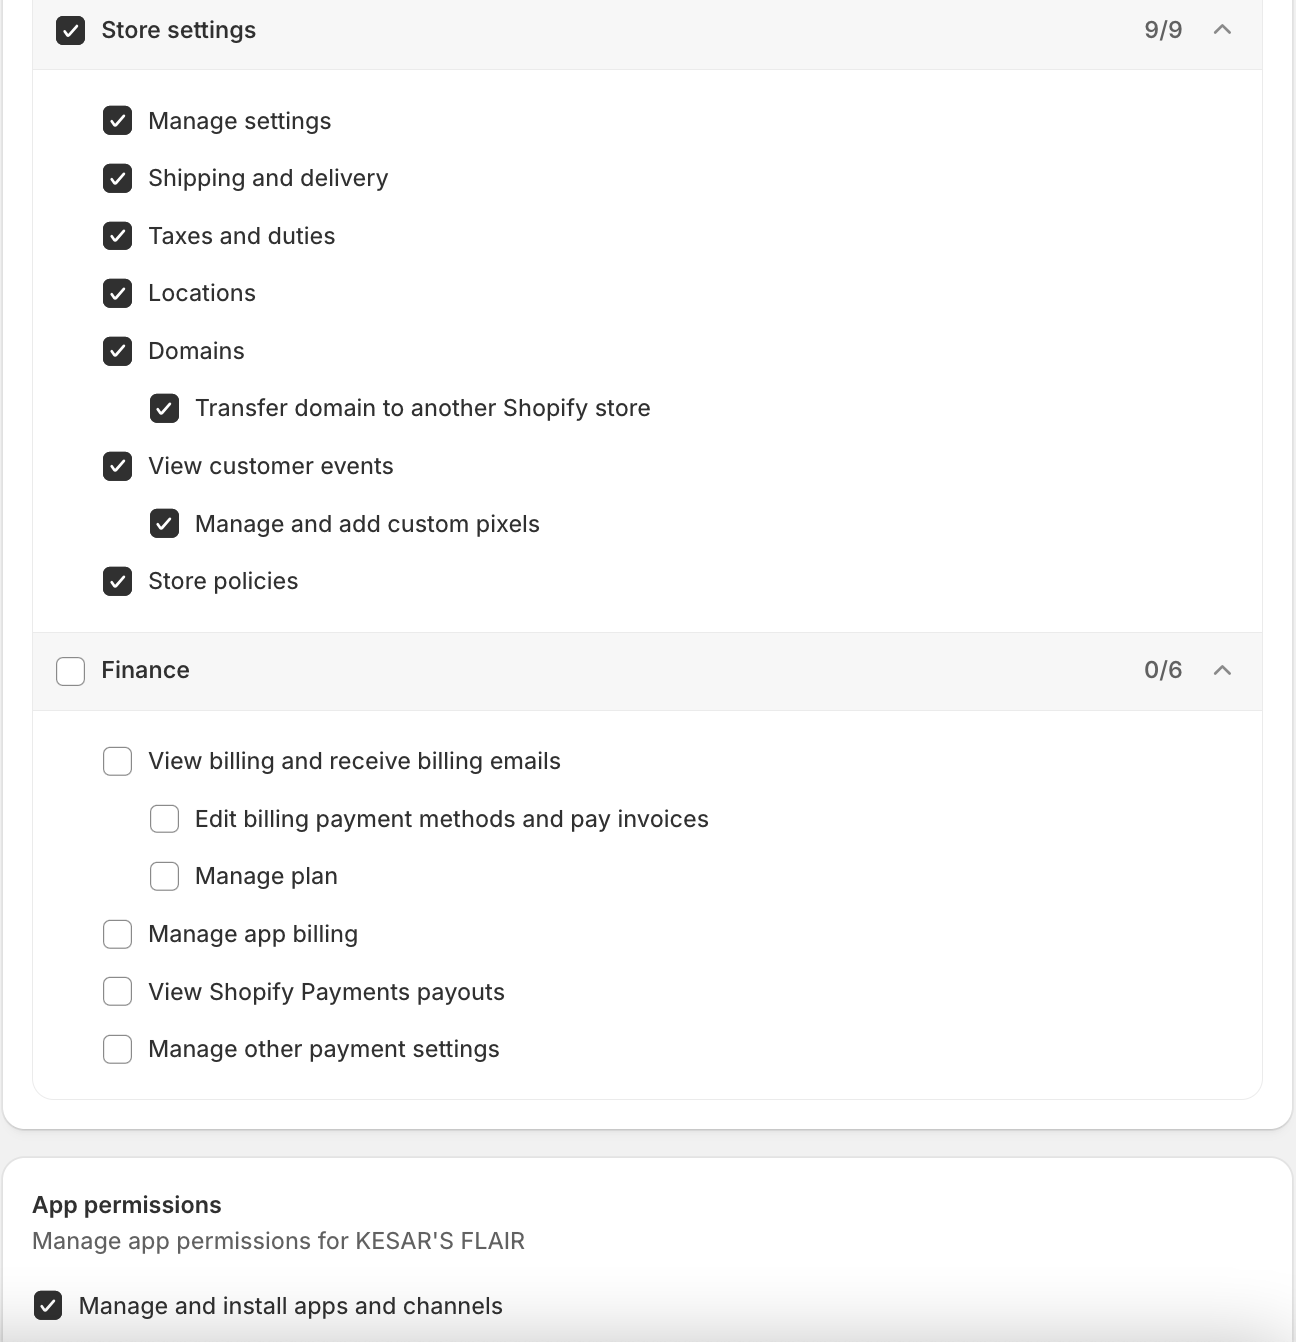The image size is (1296, 1342).
Task: Enable the Manage plan permission
Action: pos(164,877)
